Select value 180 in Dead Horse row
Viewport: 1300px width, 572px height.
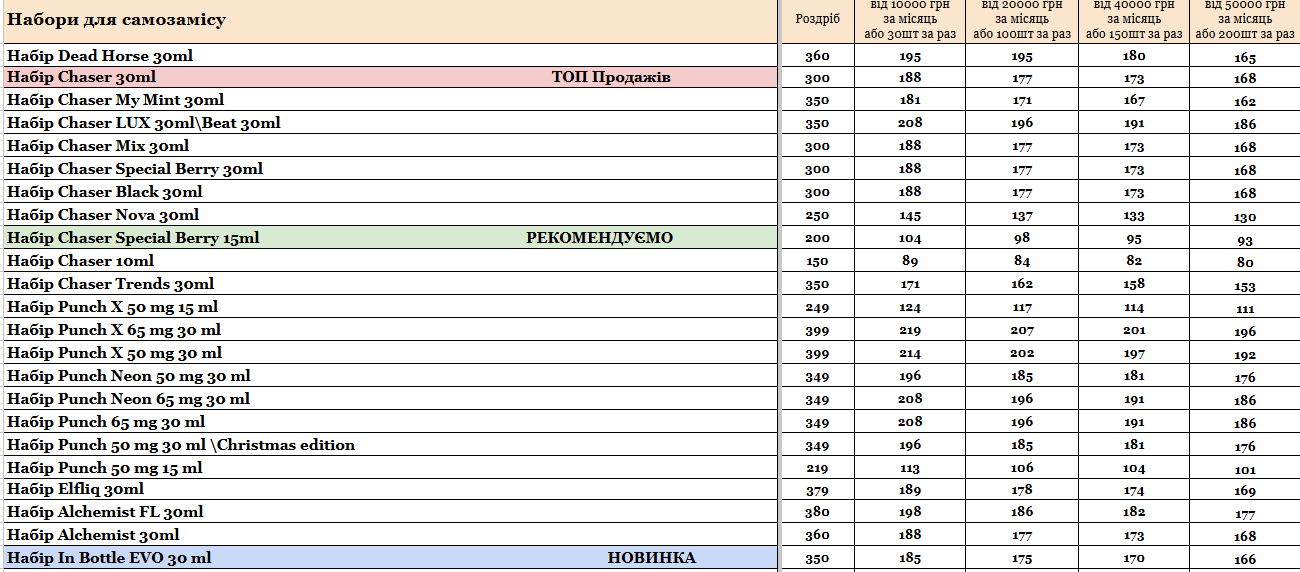tap(1134, 56)
